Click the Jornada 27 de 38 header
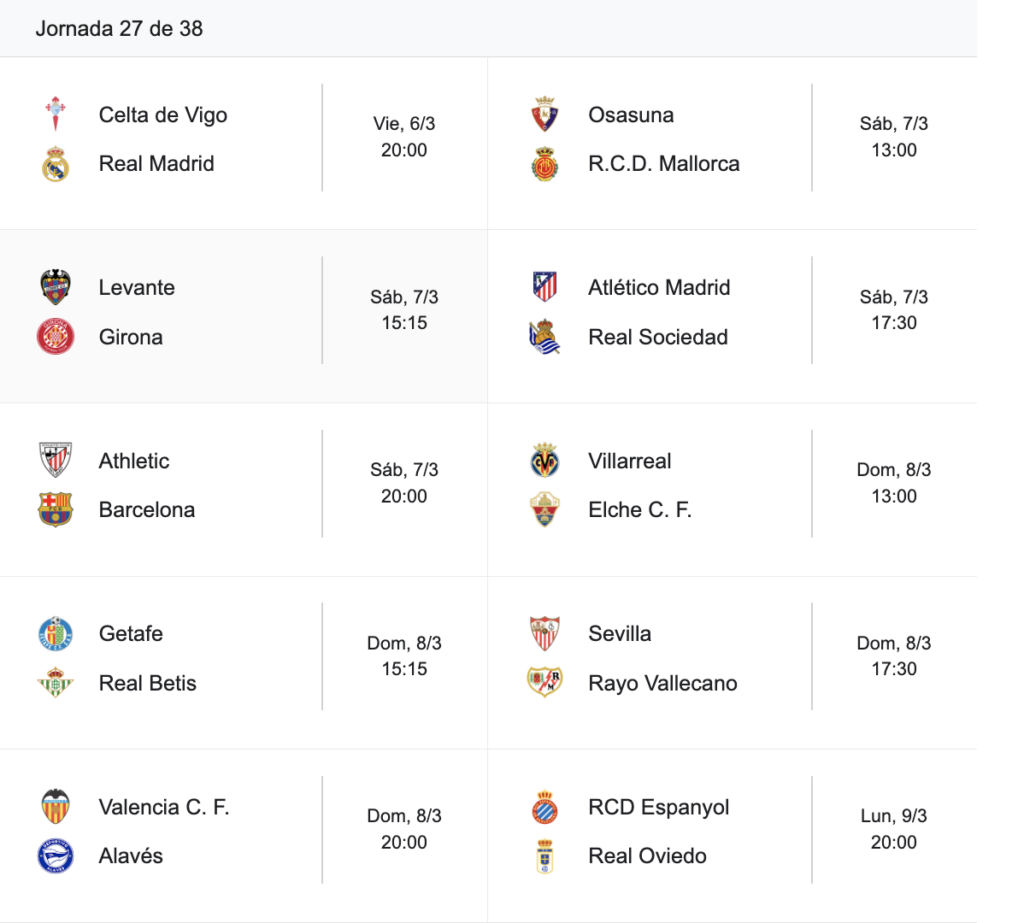 pyautogui.click(x=119, y=29)
